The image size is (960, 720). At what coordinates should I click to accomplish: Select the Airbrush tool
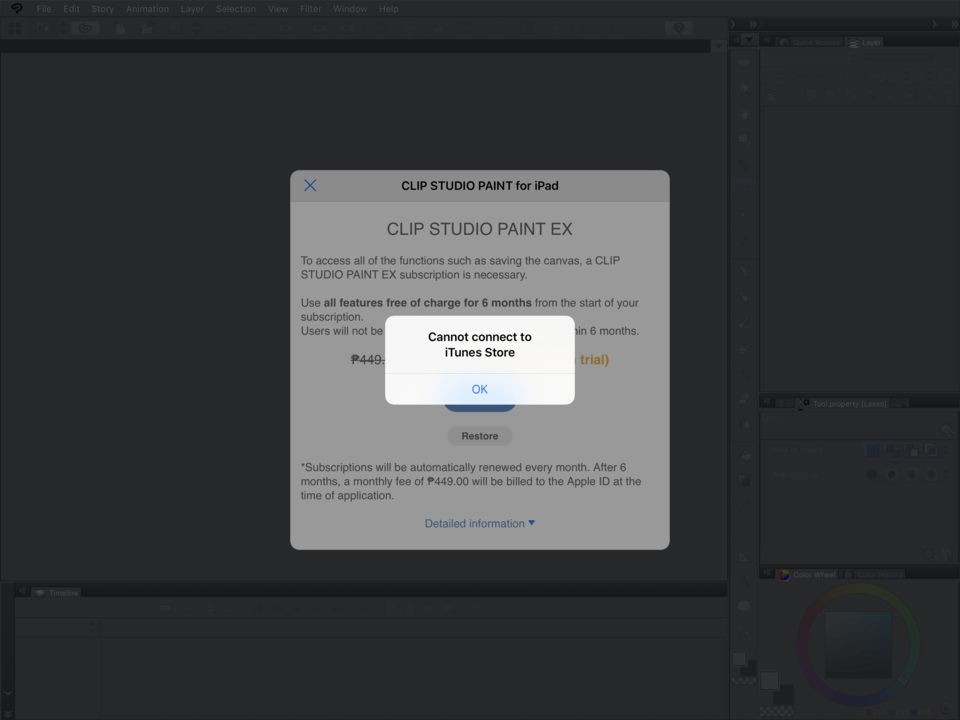[x=744, y=349]
